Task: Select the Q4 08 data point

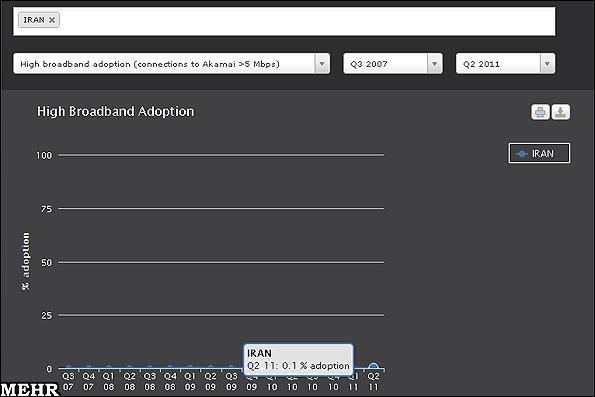Action: [x=170, y=367]
